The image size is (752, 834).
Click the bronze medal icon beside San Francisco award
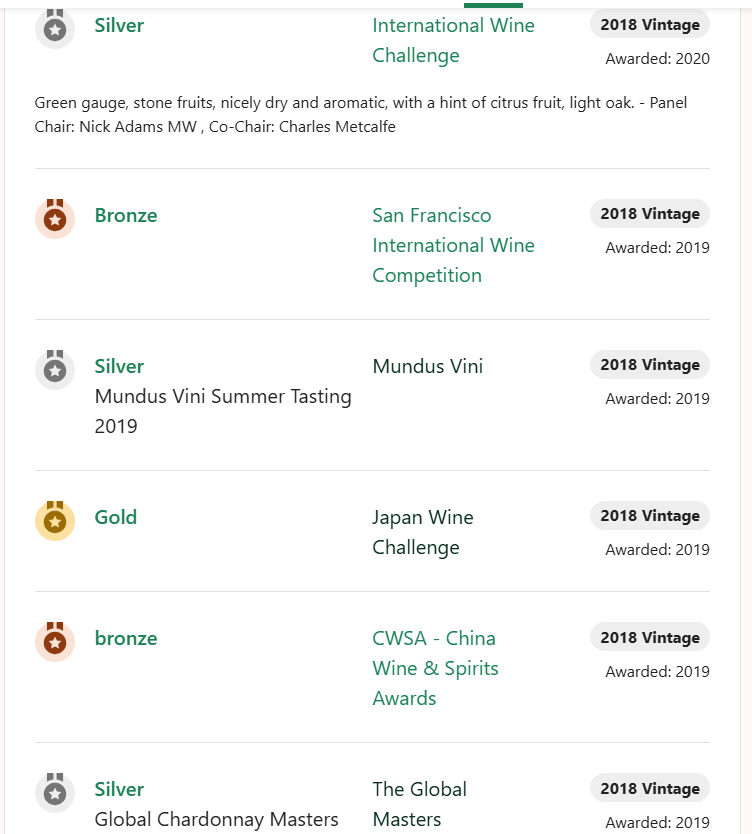(55, 219)
